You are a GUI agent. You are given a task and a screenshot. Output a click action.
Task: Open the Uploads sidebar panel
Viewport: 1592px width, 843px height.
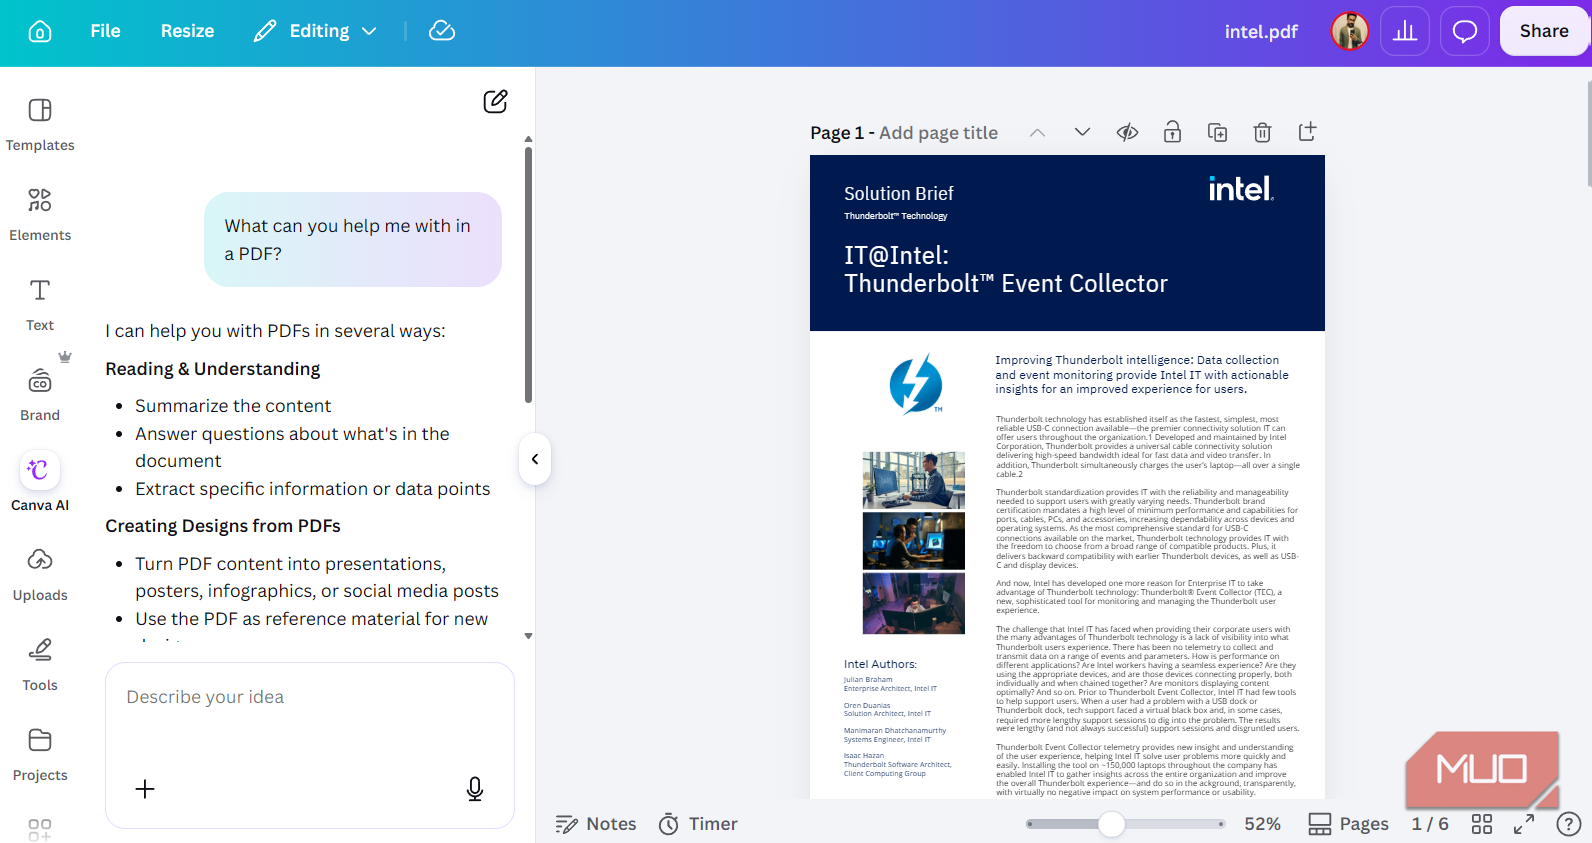pos(40,574)
